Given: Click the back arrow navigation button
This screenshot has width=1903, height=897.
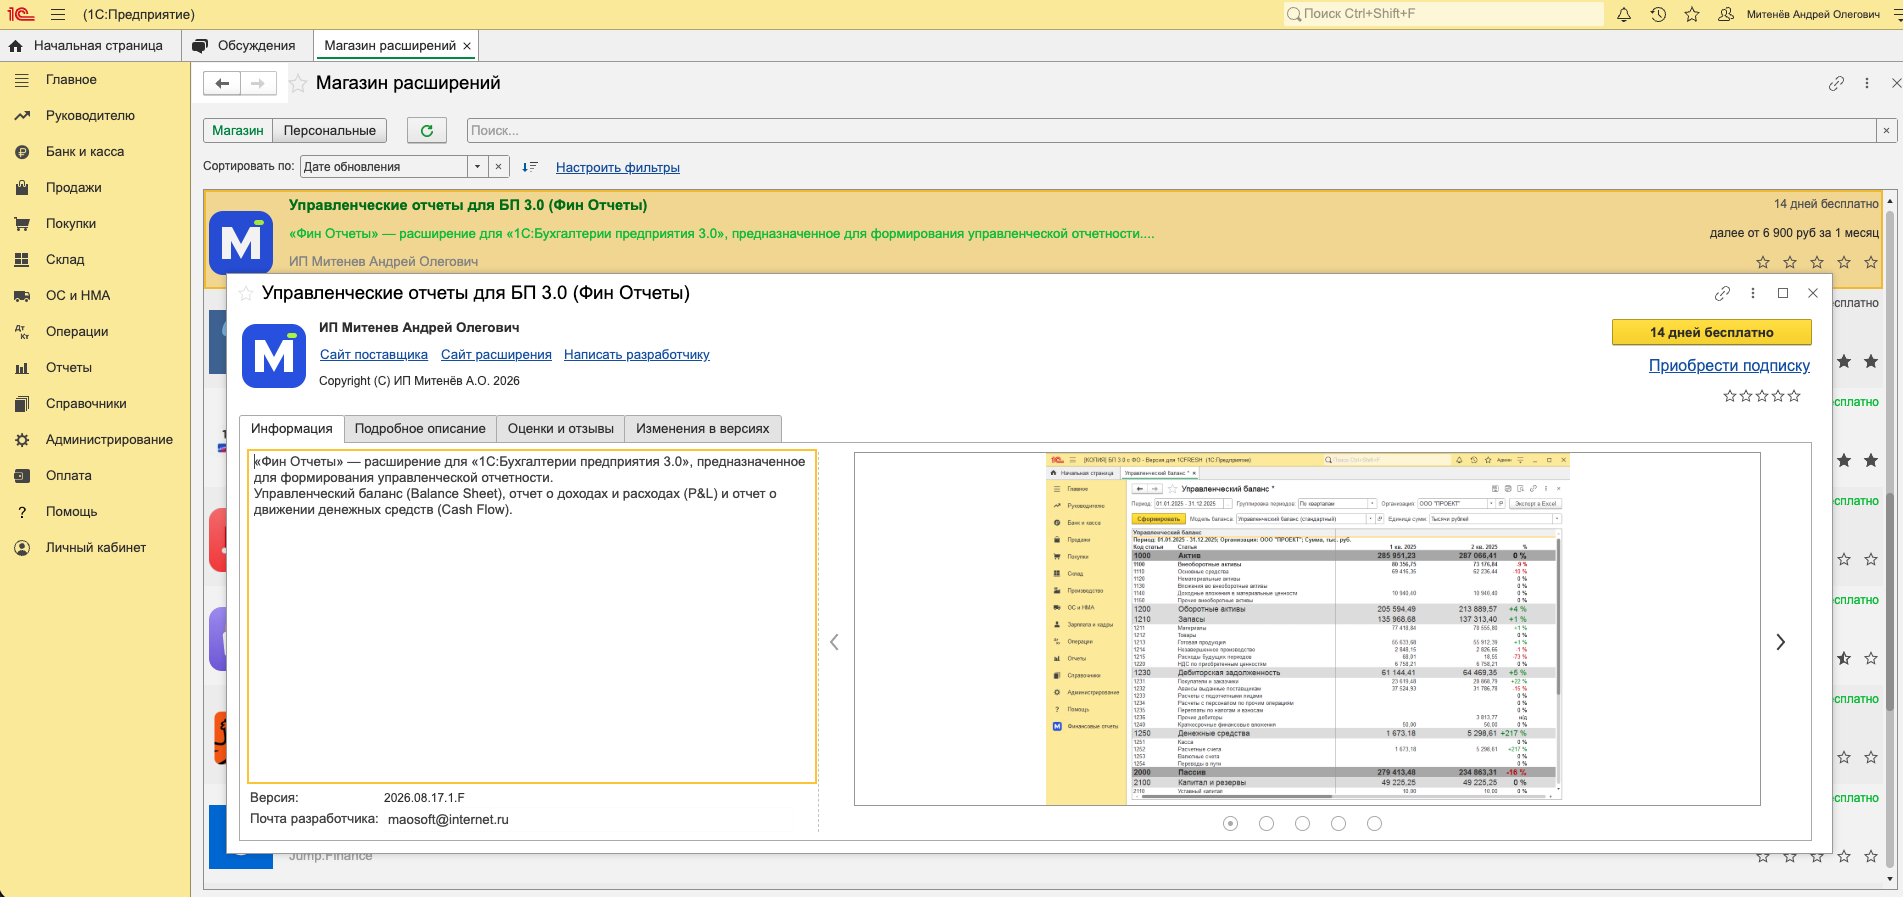Looking at the screenshot, I should 222,84.
